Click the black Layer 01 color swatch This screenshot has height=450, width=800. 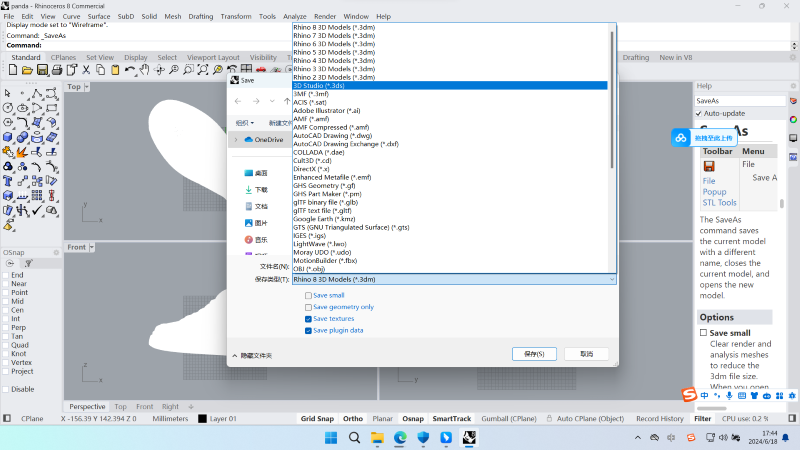pos(202,419)
